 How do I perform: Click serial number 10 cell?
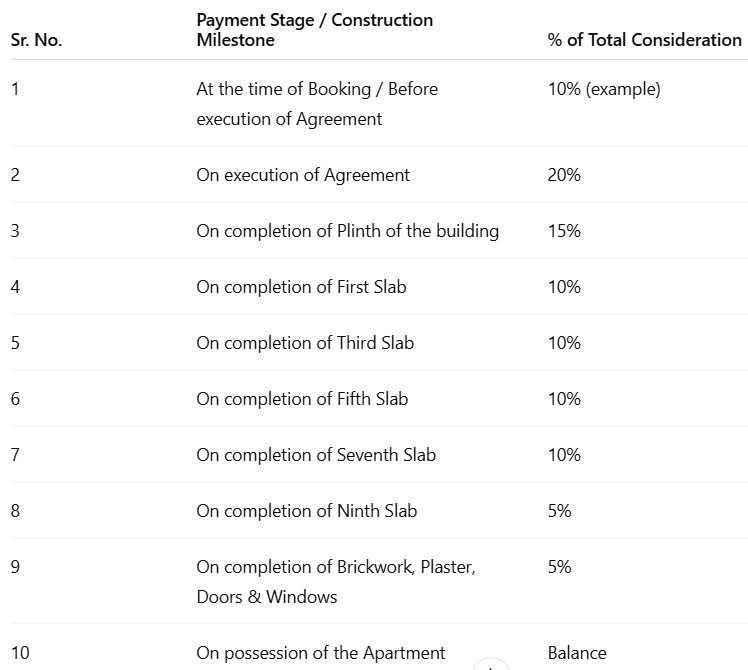20,653
